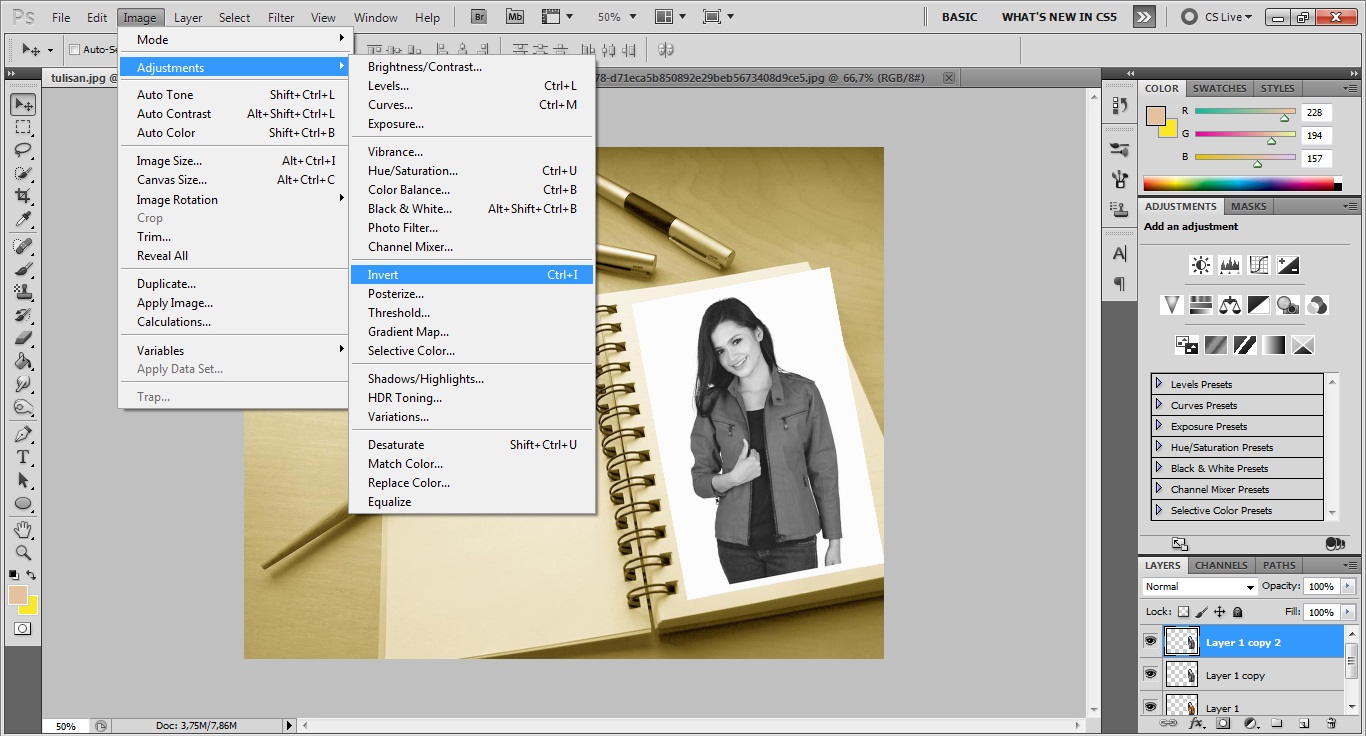Pick the Lasso tool
1366x736 pixels.
point(23,150)
